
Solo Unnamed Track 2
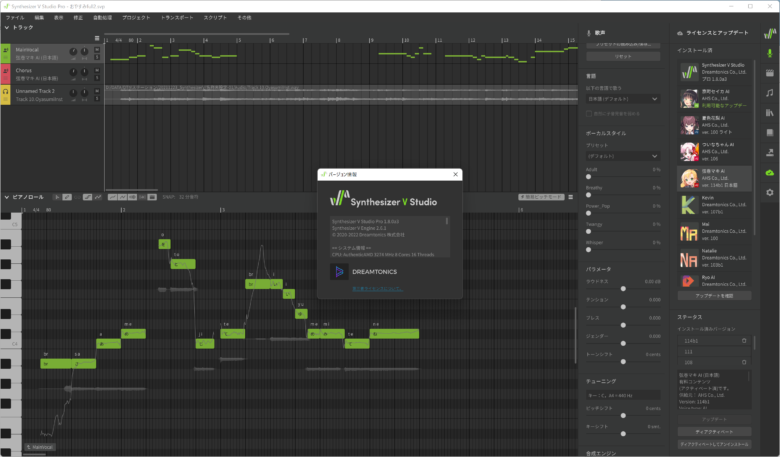97,98
